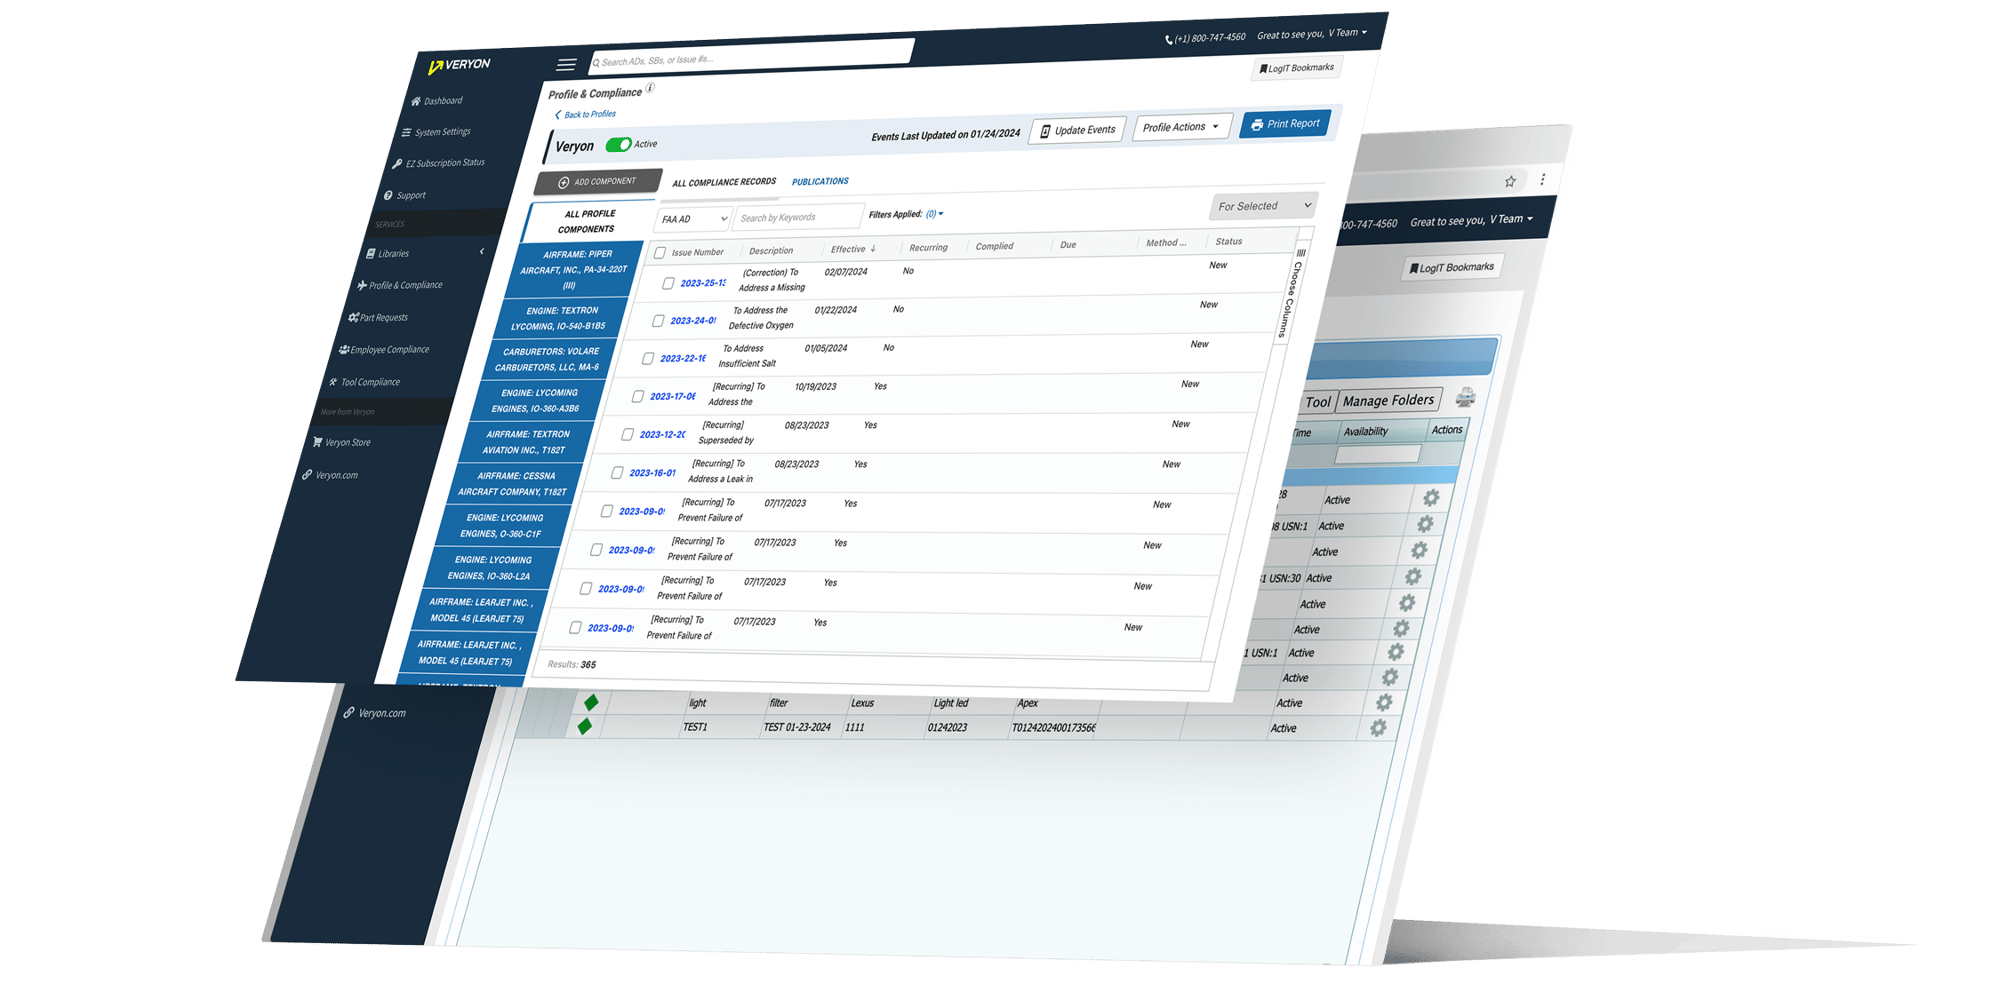Click the search magnifier icon in search bar

click(596, 63)
